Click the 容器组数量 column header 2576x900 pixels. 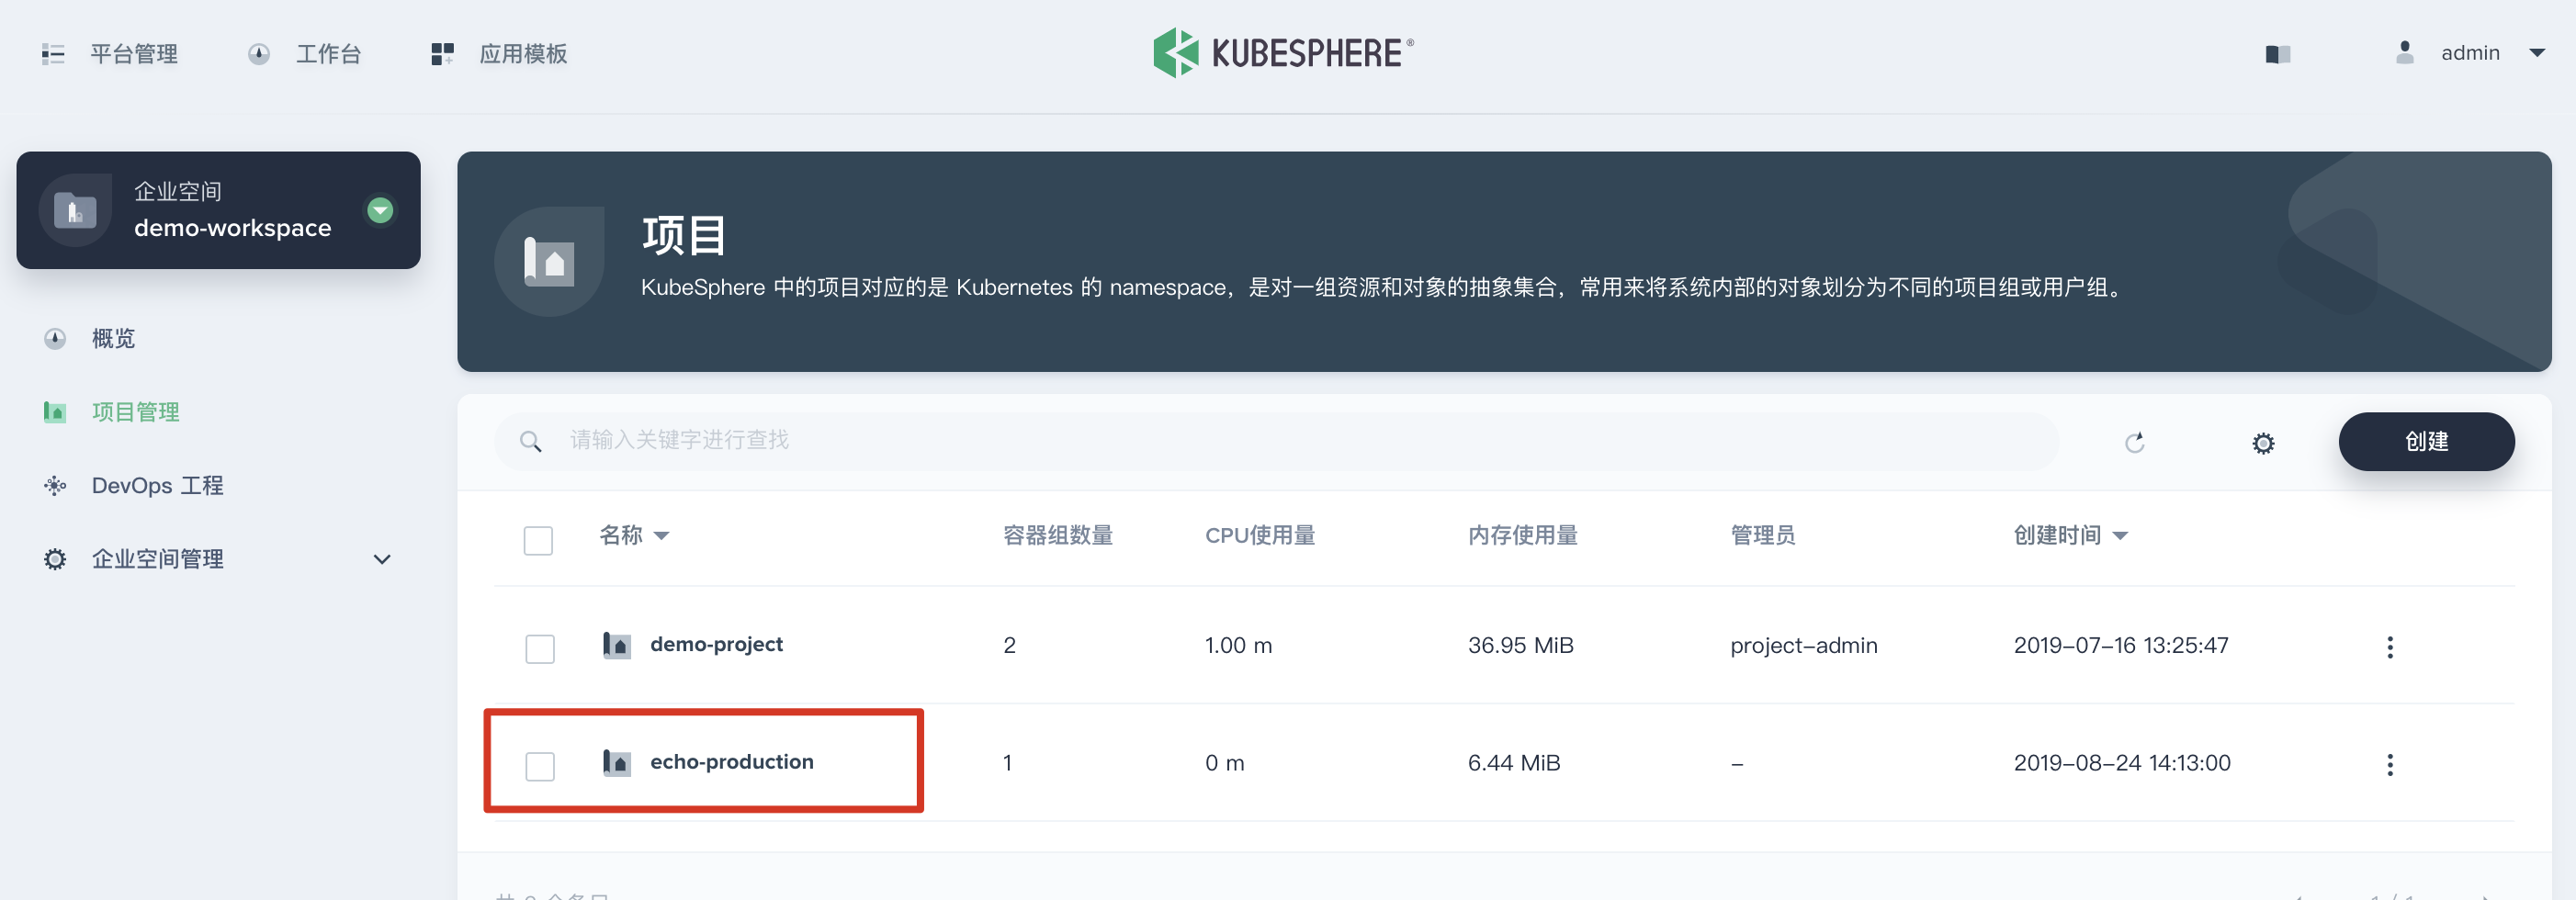pos(1058,535)
